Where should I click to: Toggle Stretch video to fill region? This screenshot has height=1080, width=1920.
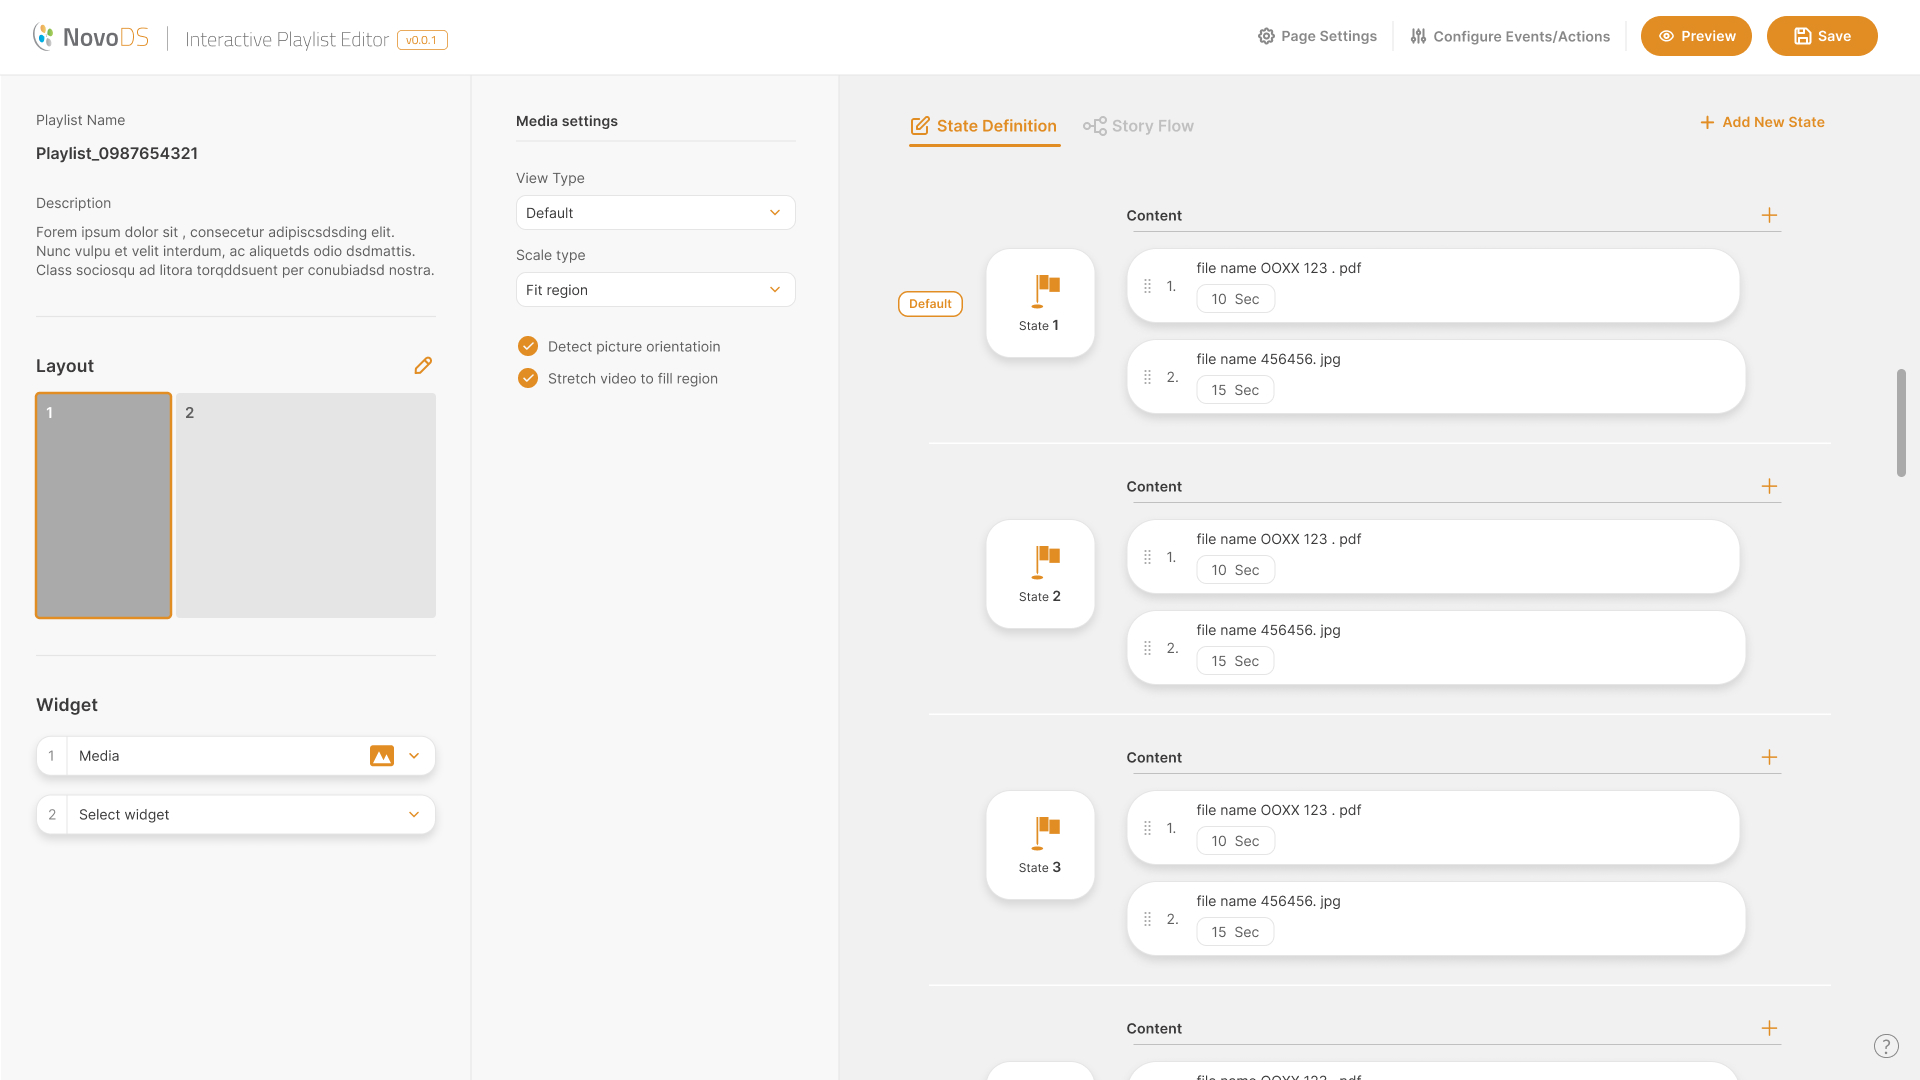[x=528, y=379]
